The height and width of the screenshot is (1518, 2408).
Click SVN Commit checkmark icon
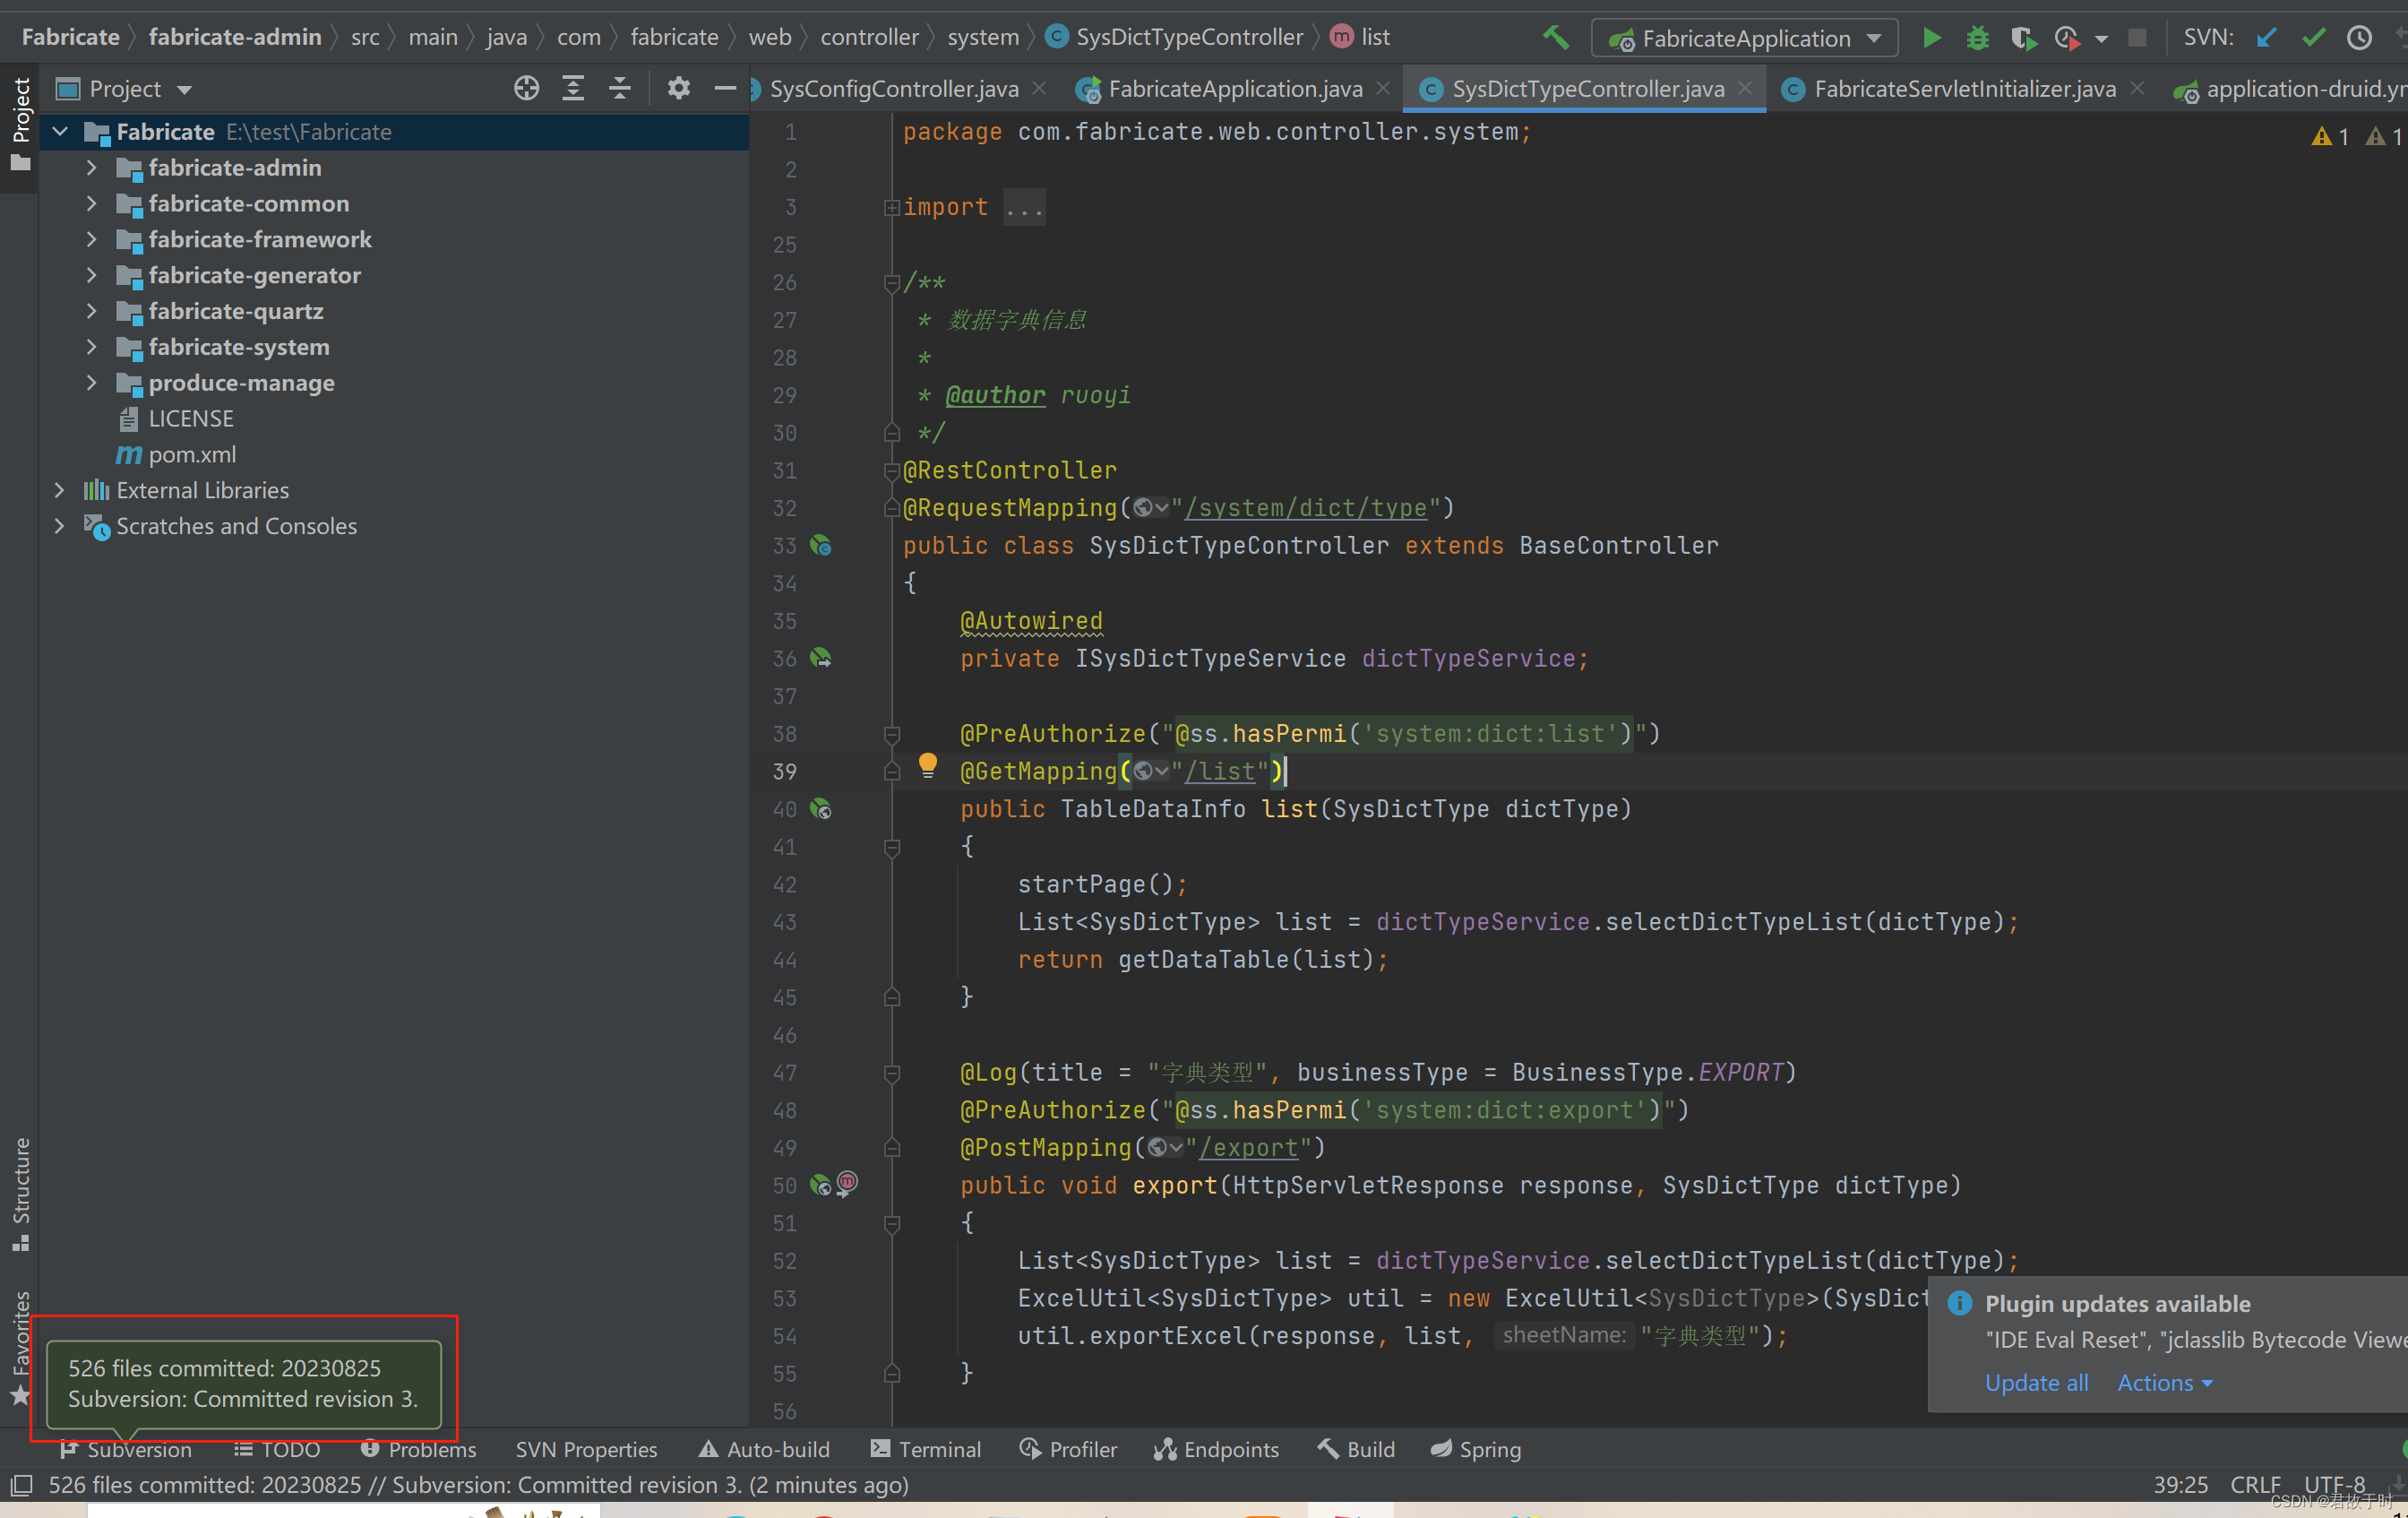pos(2313,38)
